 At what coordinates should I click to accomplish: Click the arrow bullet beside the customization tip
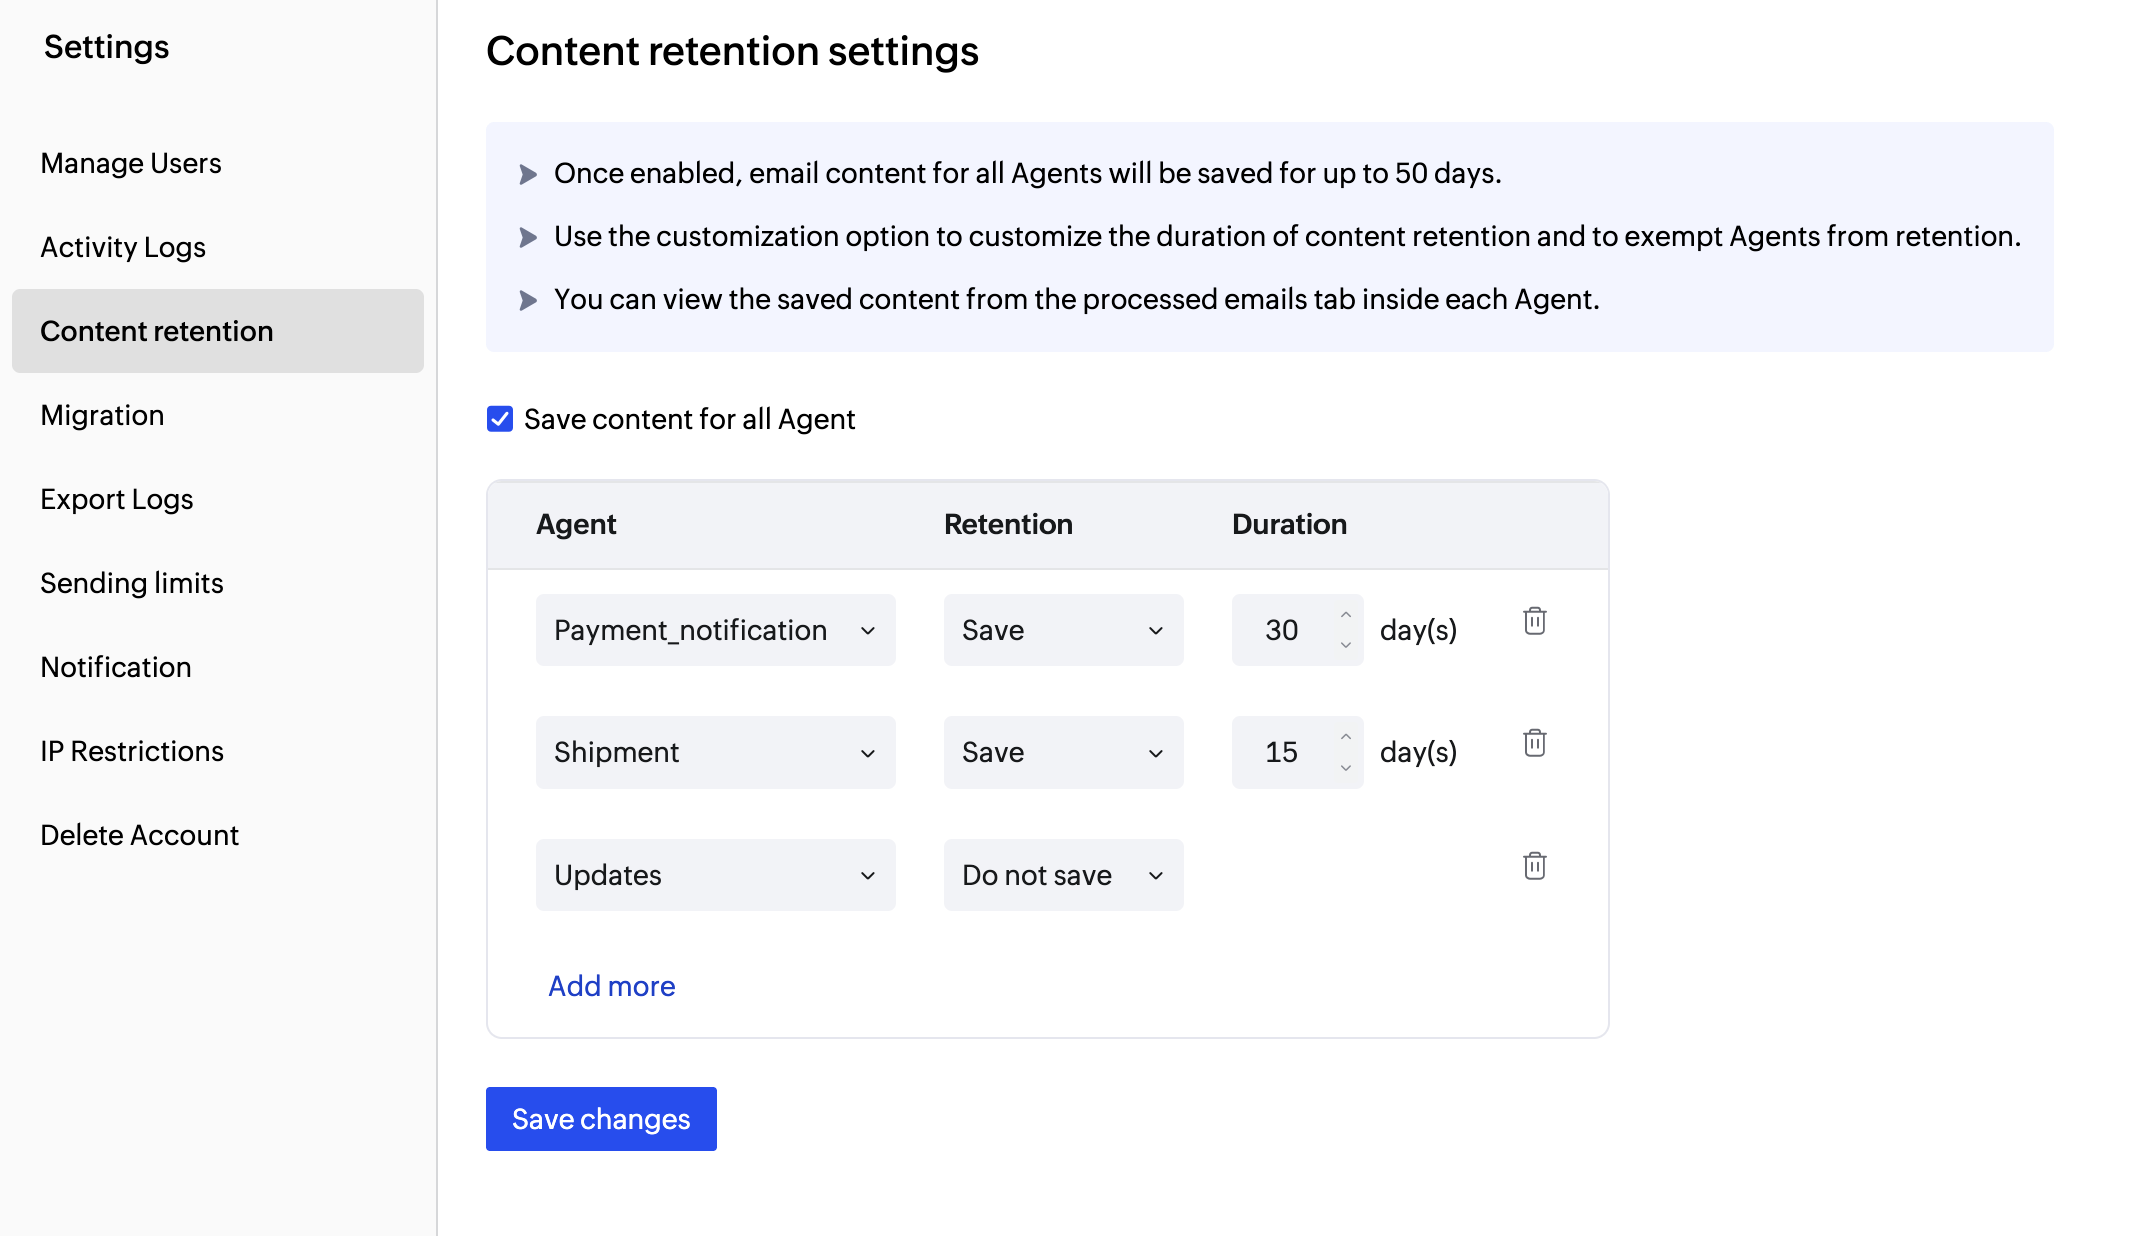[528, 237]
